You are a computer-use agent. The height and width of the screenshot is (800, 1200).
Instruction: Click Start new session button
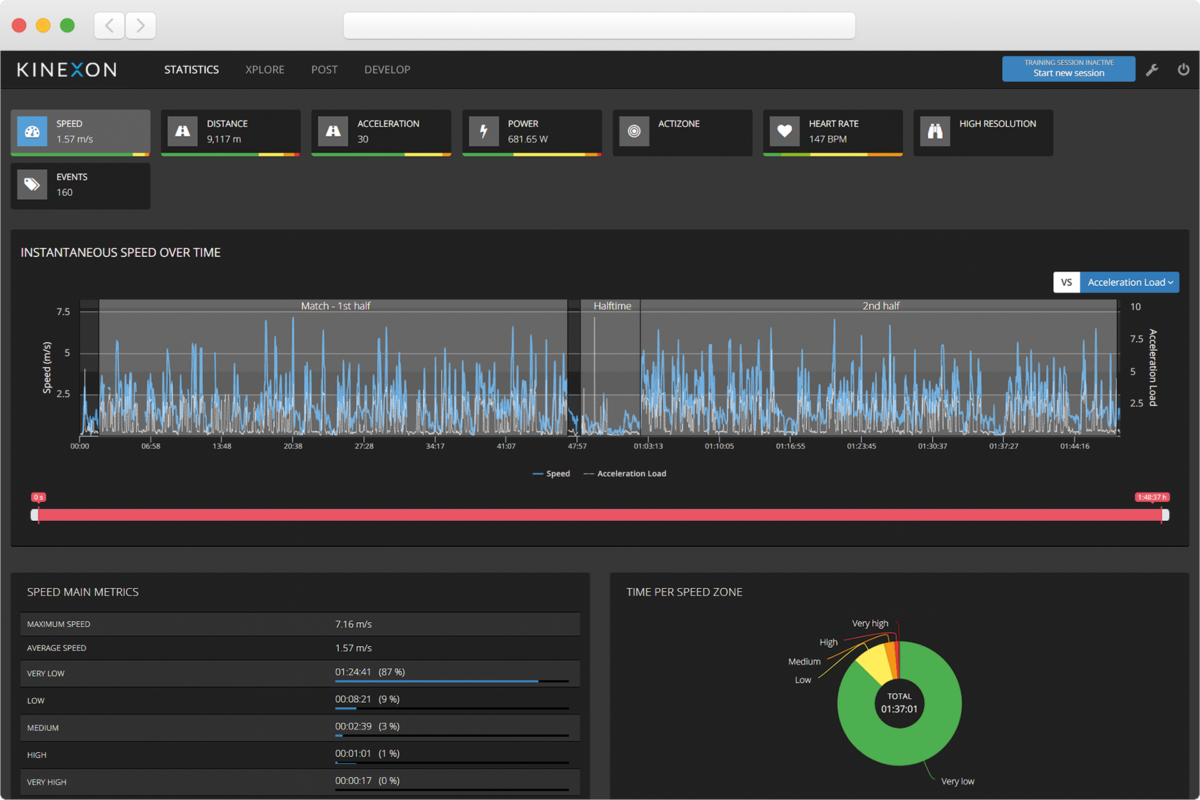point(1068,69)
